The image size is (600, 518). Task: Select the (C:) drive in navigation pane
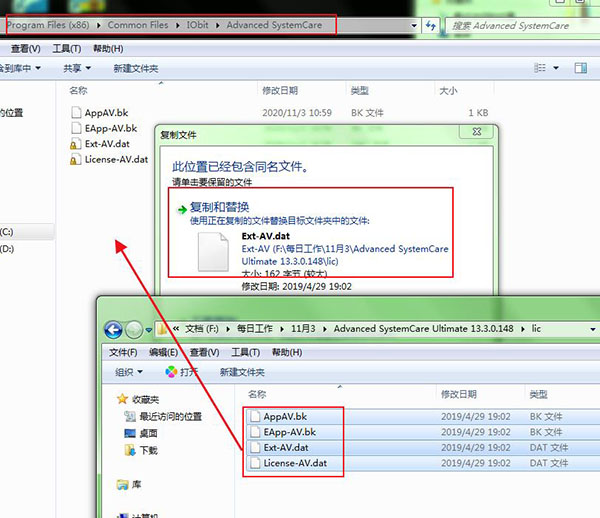pyautogui.click(x=7, y=232)
